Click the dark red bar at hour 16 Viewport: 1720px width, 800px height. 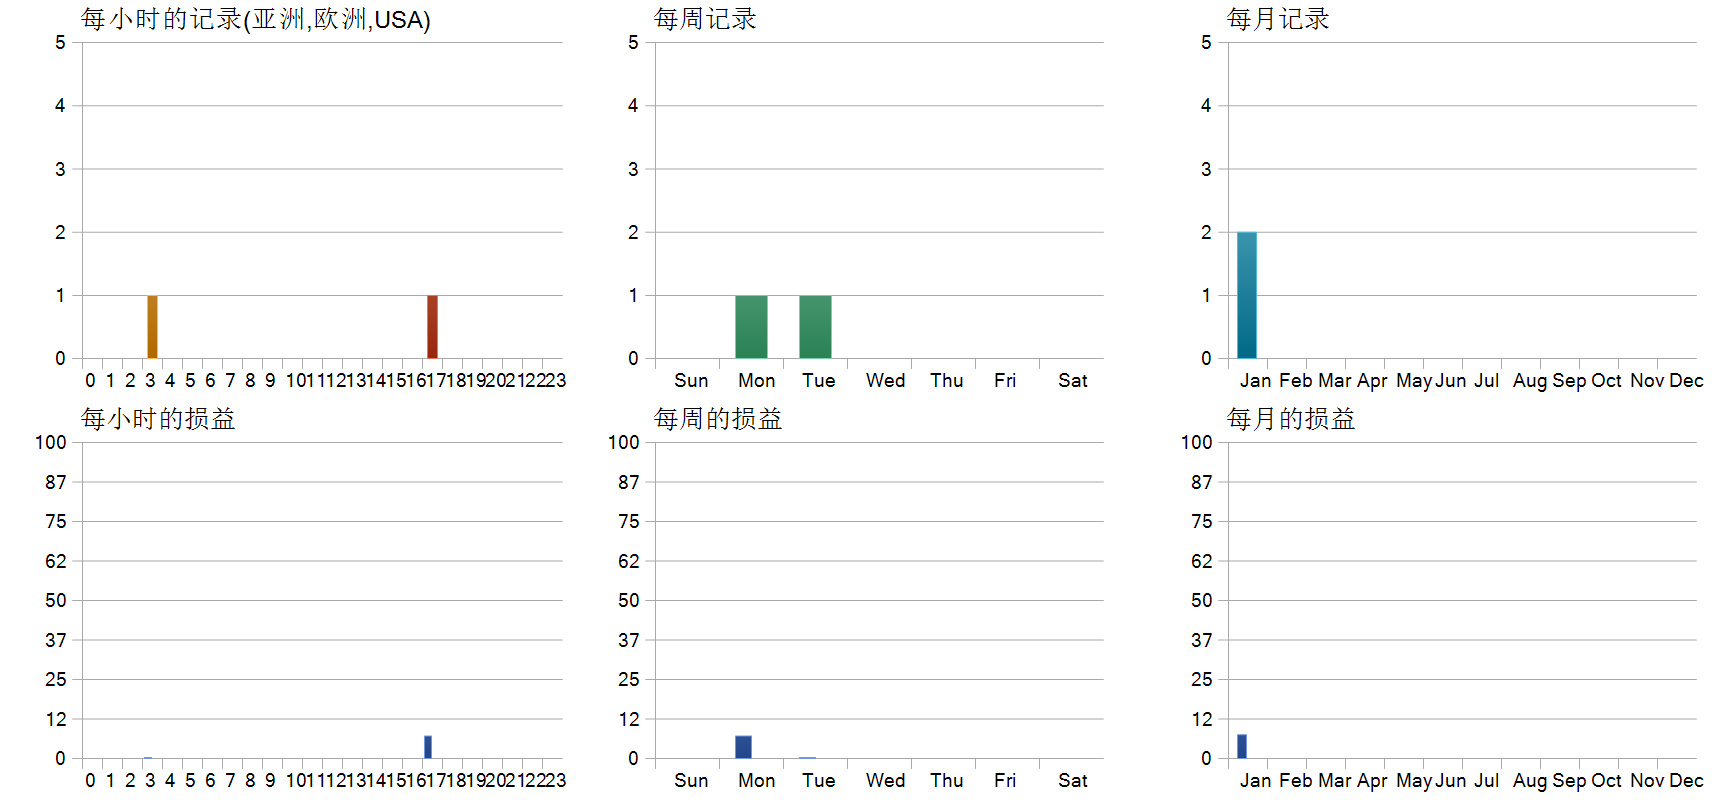(x=432, y=327)
